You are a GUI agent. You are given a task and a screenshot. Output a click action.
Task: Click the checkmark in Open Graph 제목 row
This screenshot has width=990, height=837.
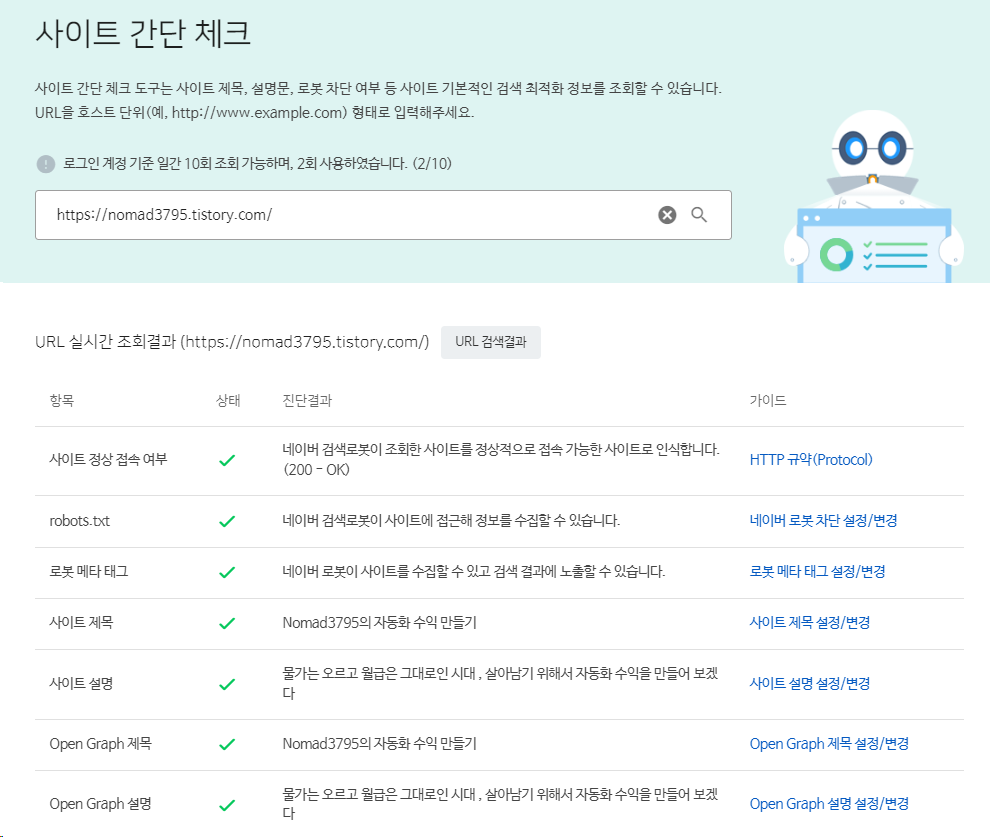coord(227,744)
